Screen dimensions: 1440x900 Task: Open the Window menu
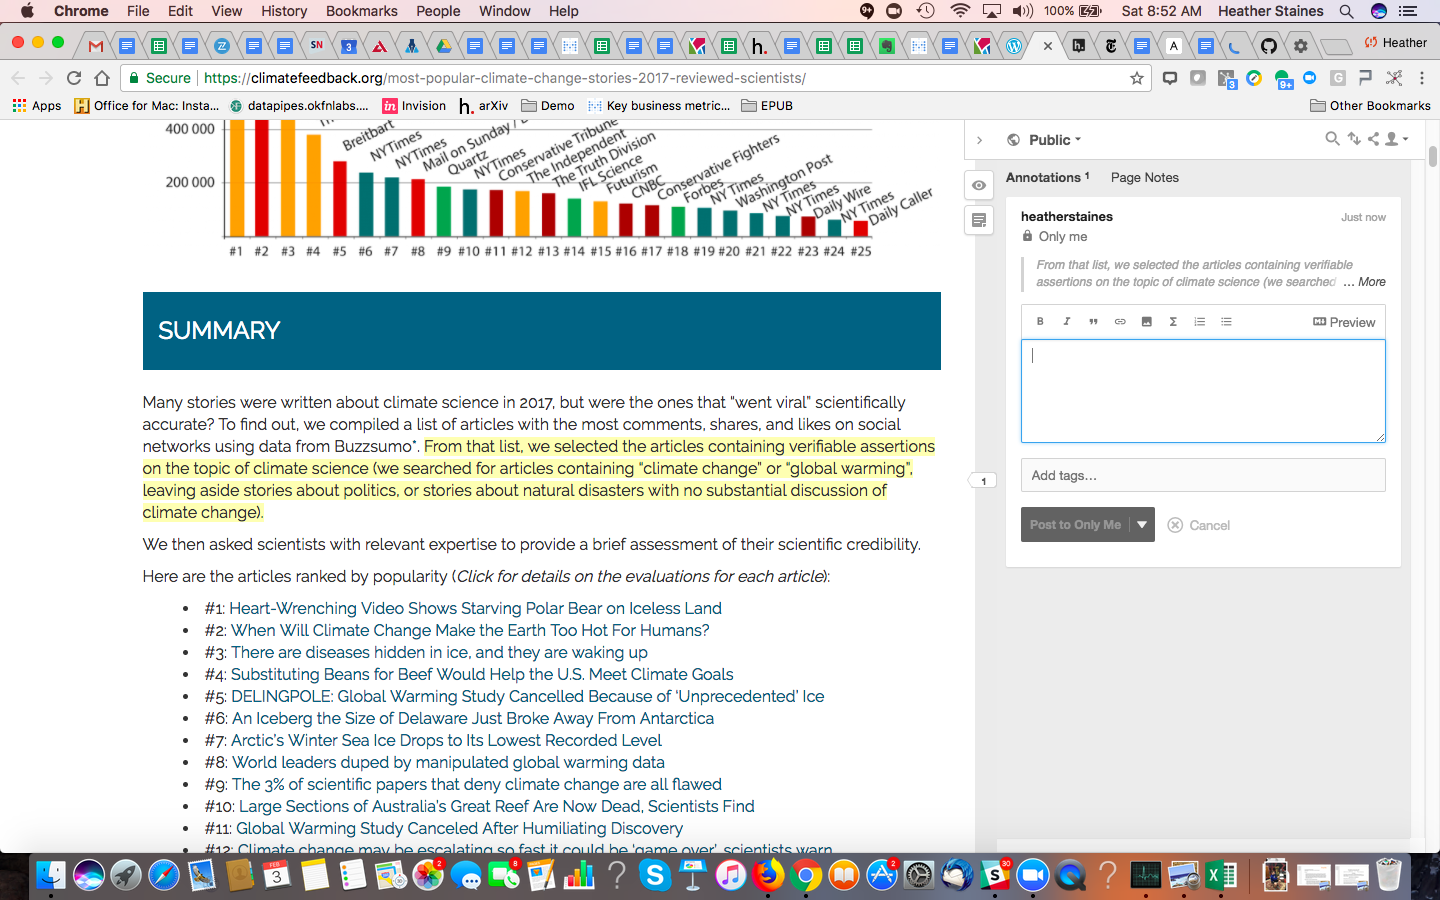[505, 11]
